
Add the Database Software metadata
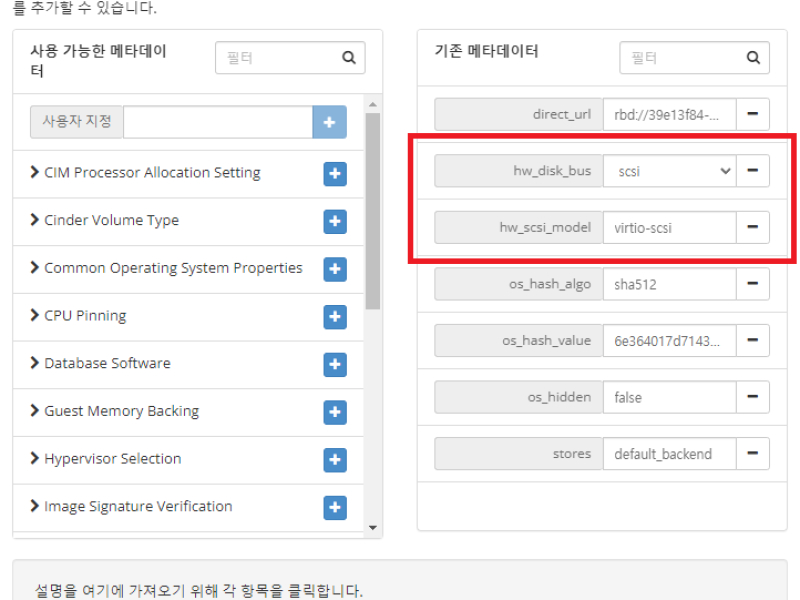(x=335, y=364)
